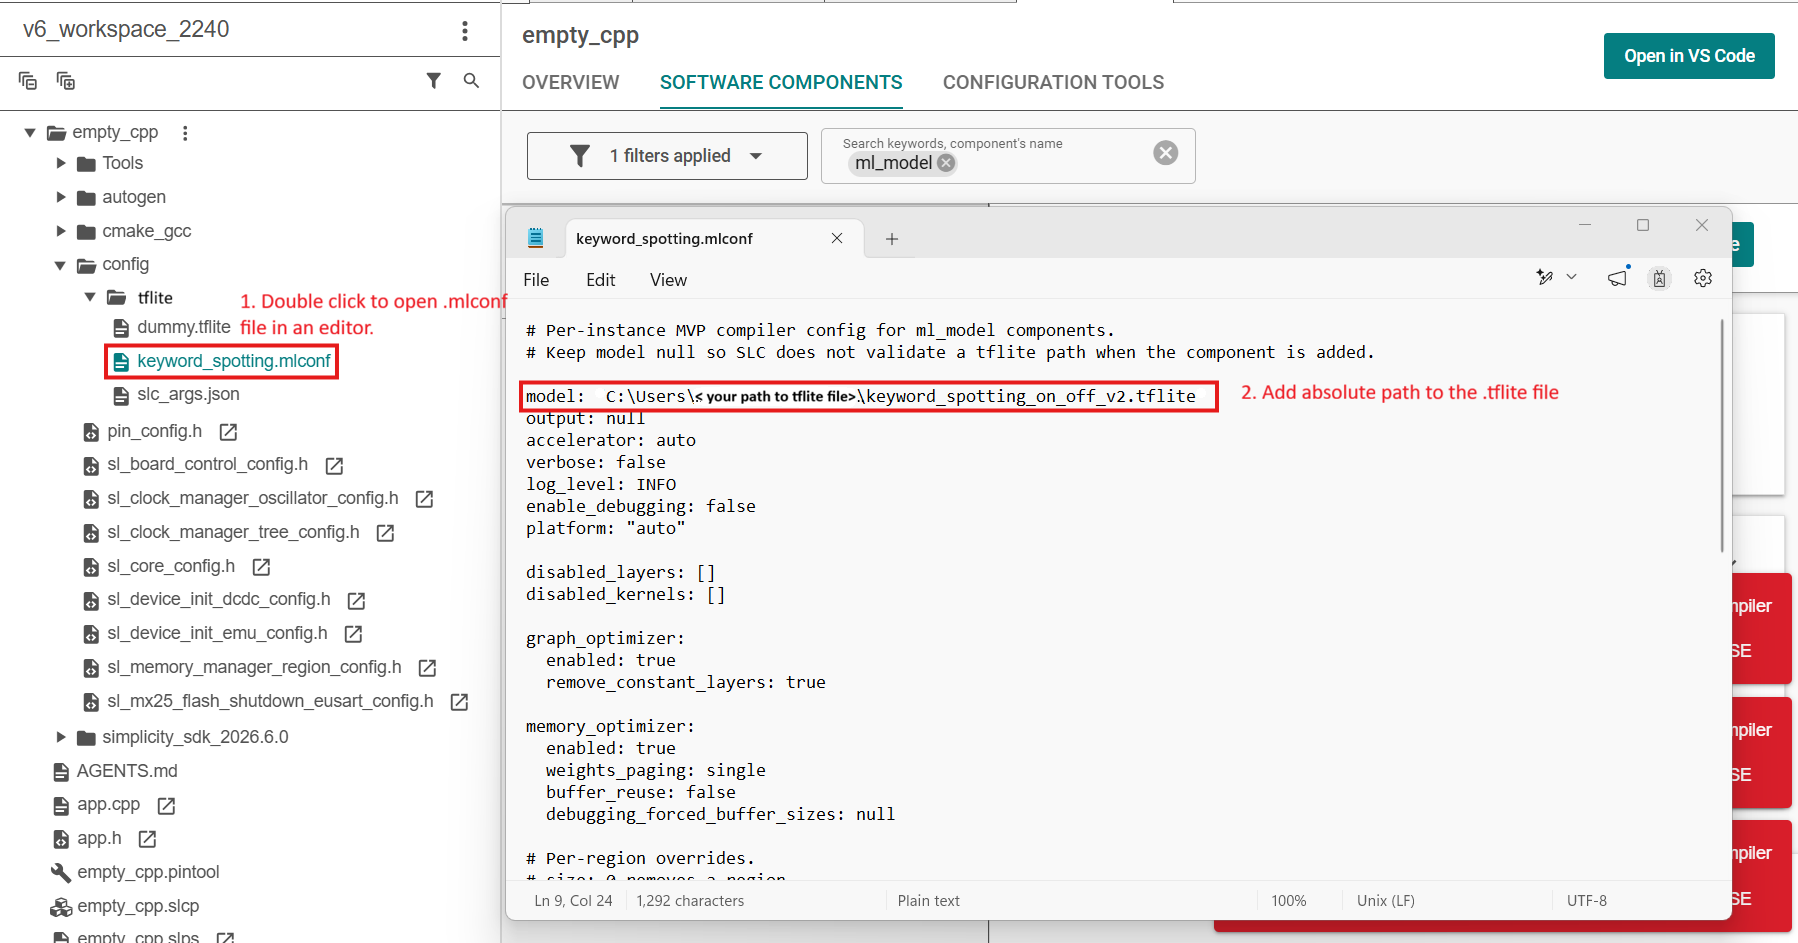Close the keyword_spotting.mlconf Notepad tab
The height and width of the screenshot is (943, 1798).
click(837, 238)
